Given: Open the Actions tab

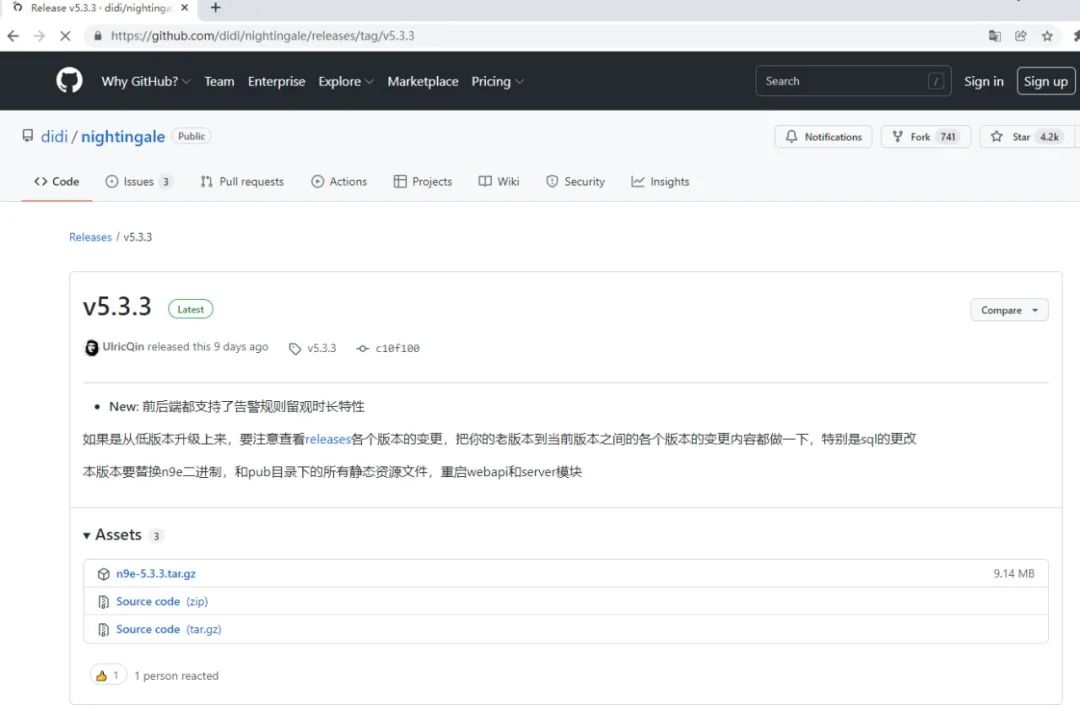Looking at the screenshot, I should [x=339, y=181].
